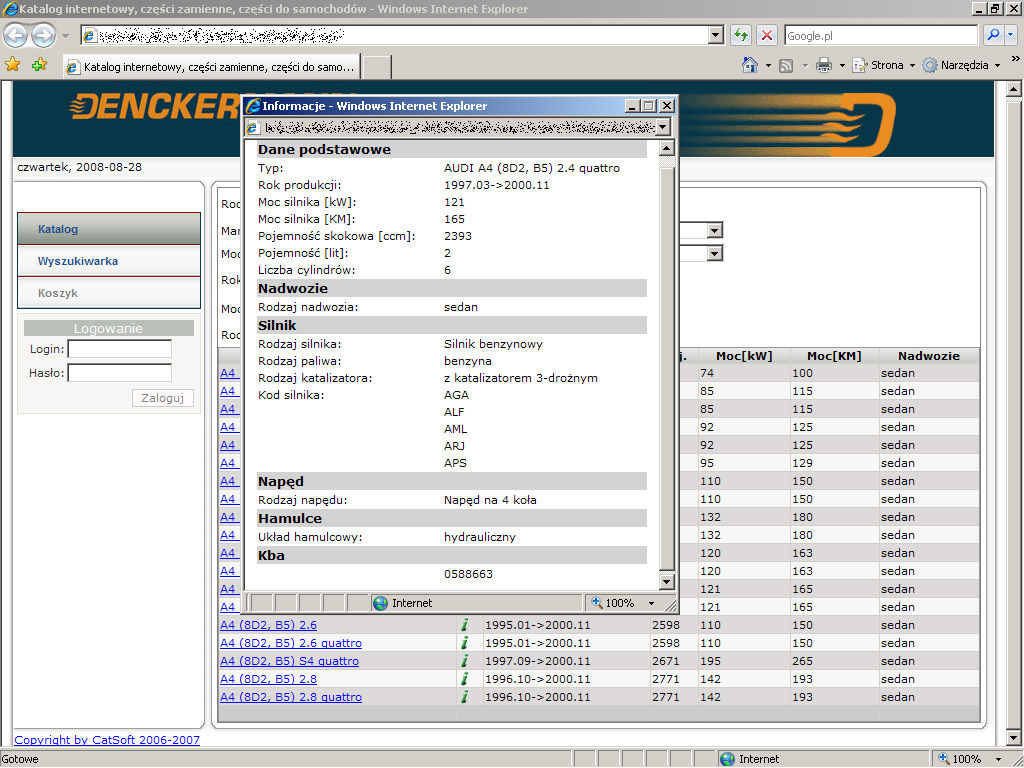Go back using the browser Back arrow

[16, 35]
